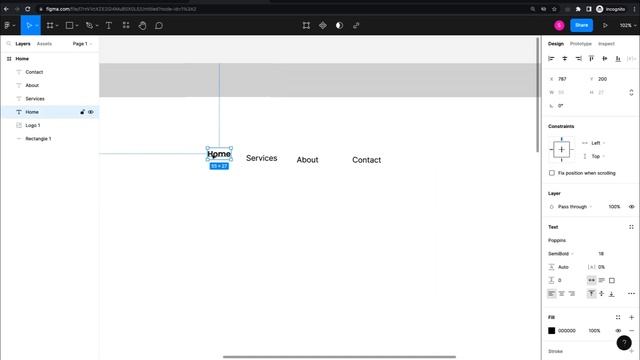
Task: Click the constrain proportions icon
Action: tap(631, 93)
